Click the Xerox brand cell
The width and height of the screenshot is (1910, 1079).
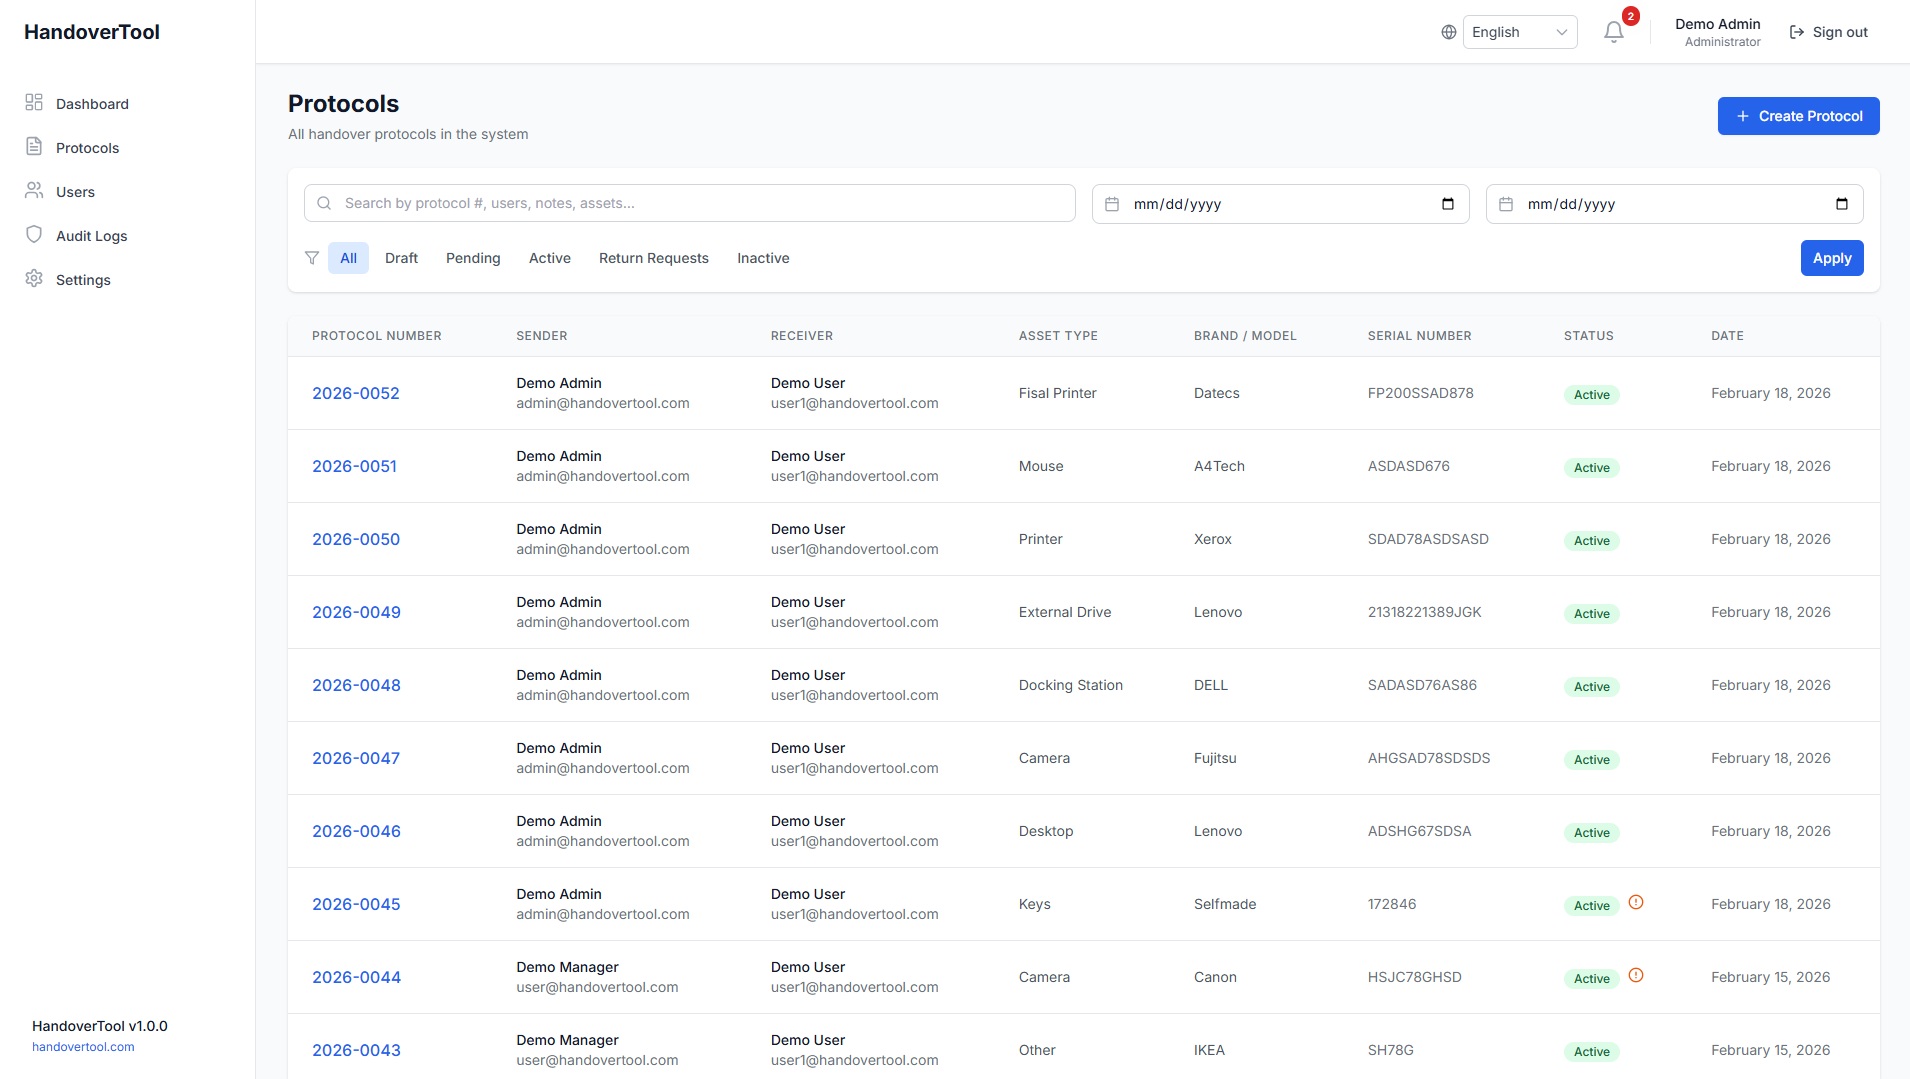(1213, 539)
